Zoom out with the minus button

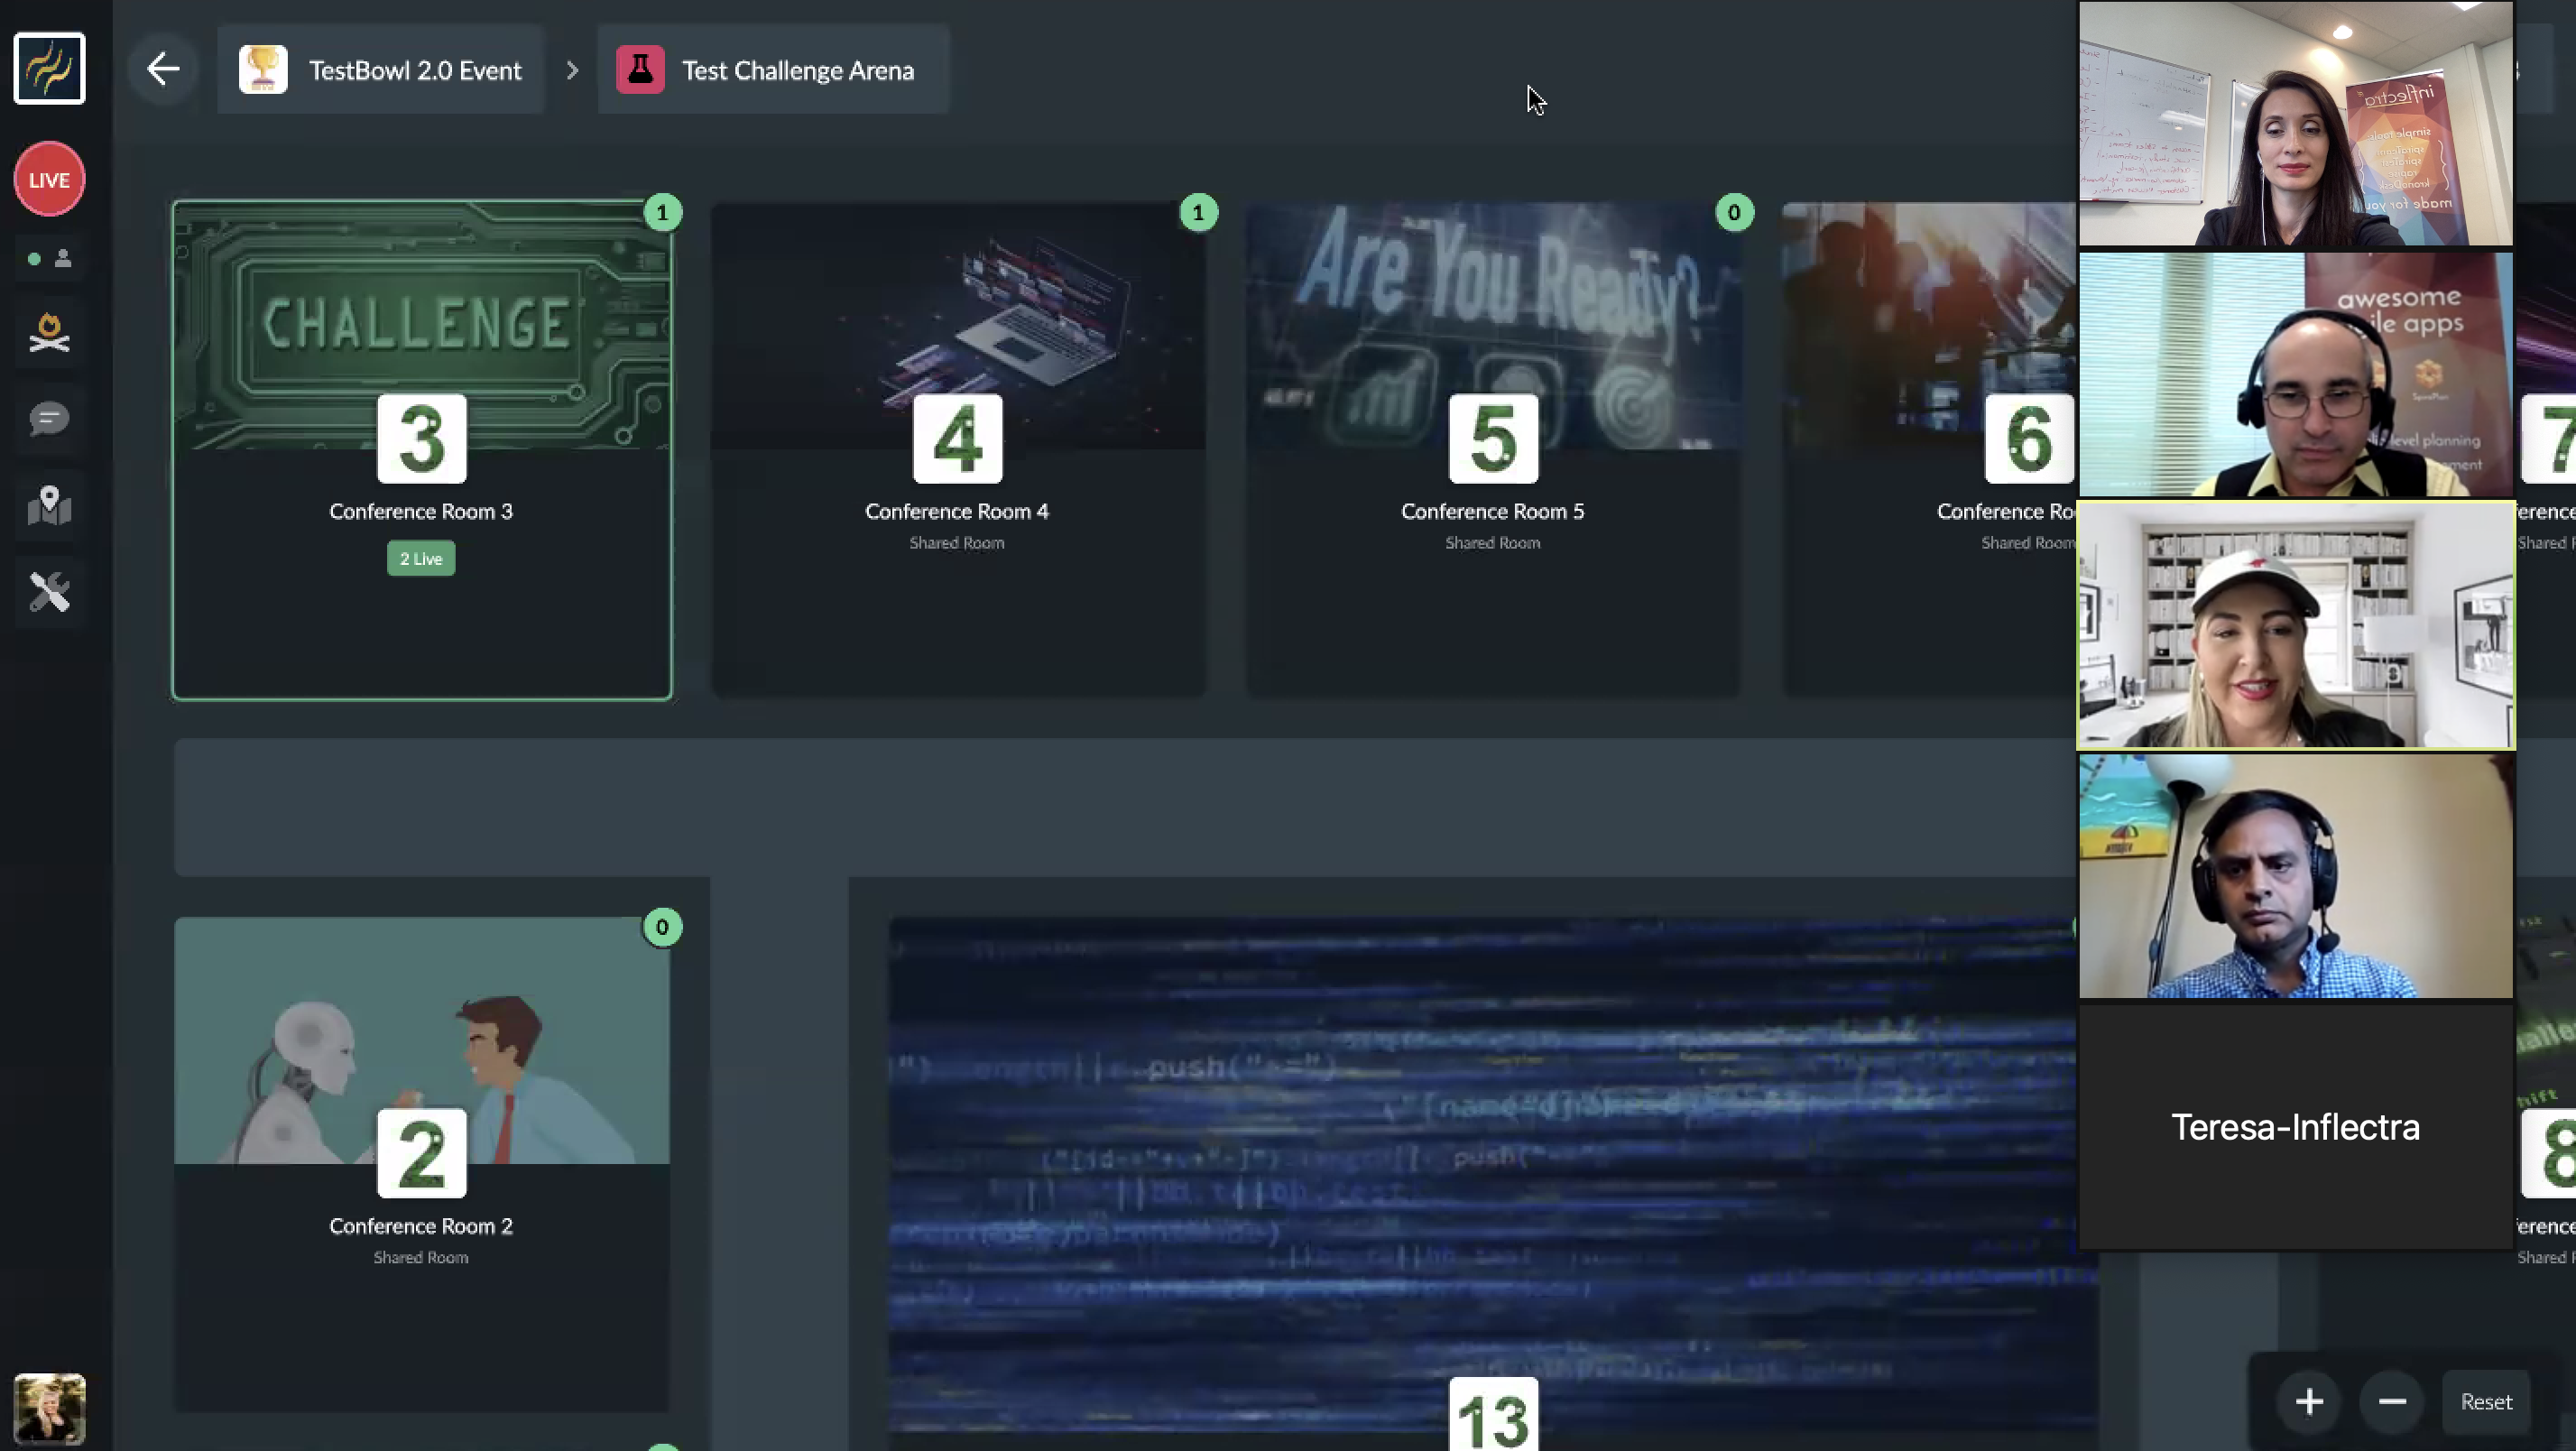[2392, 1402]
